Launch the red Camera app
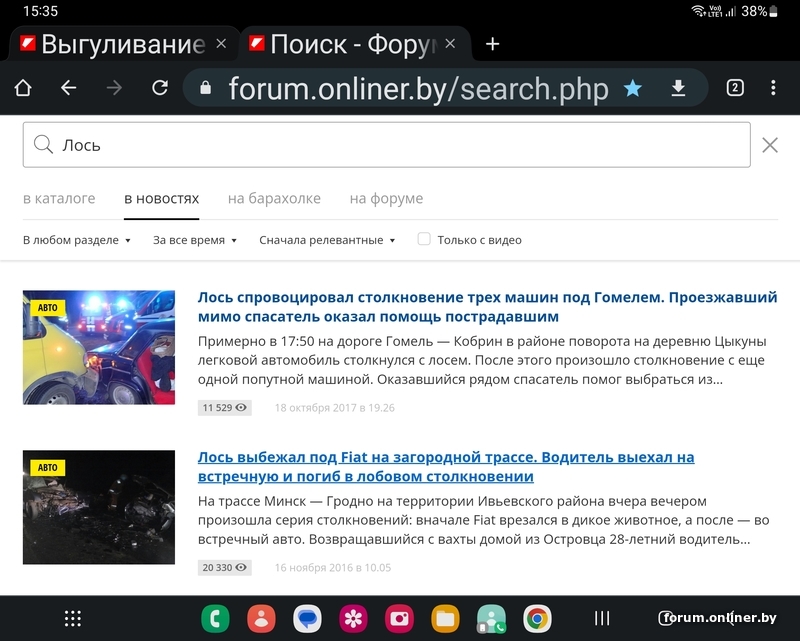The height and width of the screenshot is (641, 800). coord(399,619)
